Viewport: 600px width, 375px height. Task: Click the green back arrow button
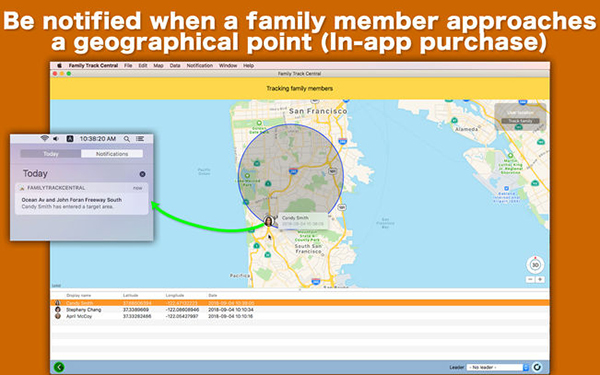click(x=59, y=367)
